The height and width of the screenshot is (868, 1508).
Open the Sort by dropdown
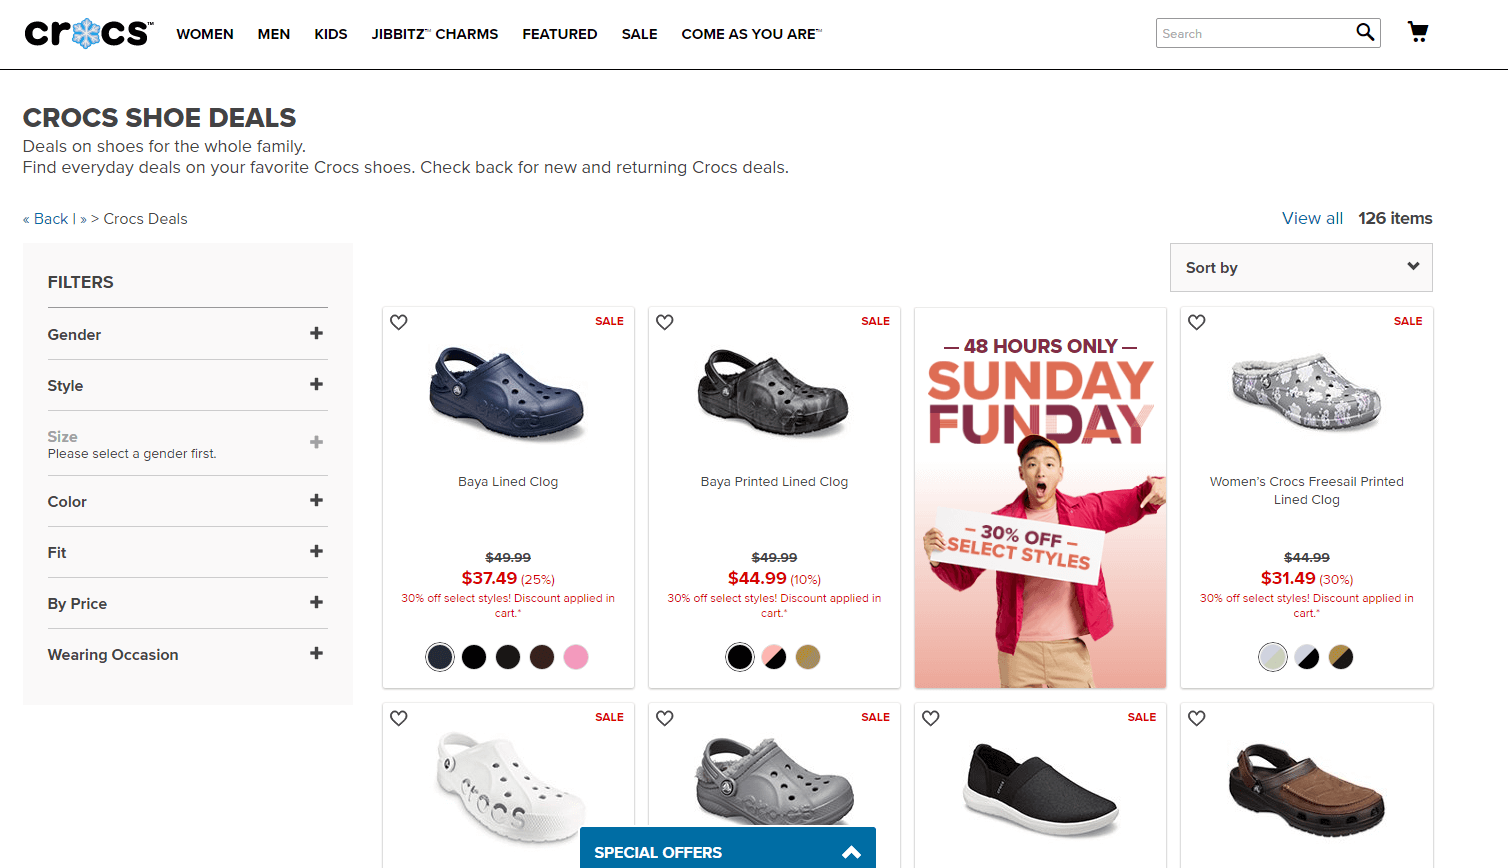[x=1301, y=267]
